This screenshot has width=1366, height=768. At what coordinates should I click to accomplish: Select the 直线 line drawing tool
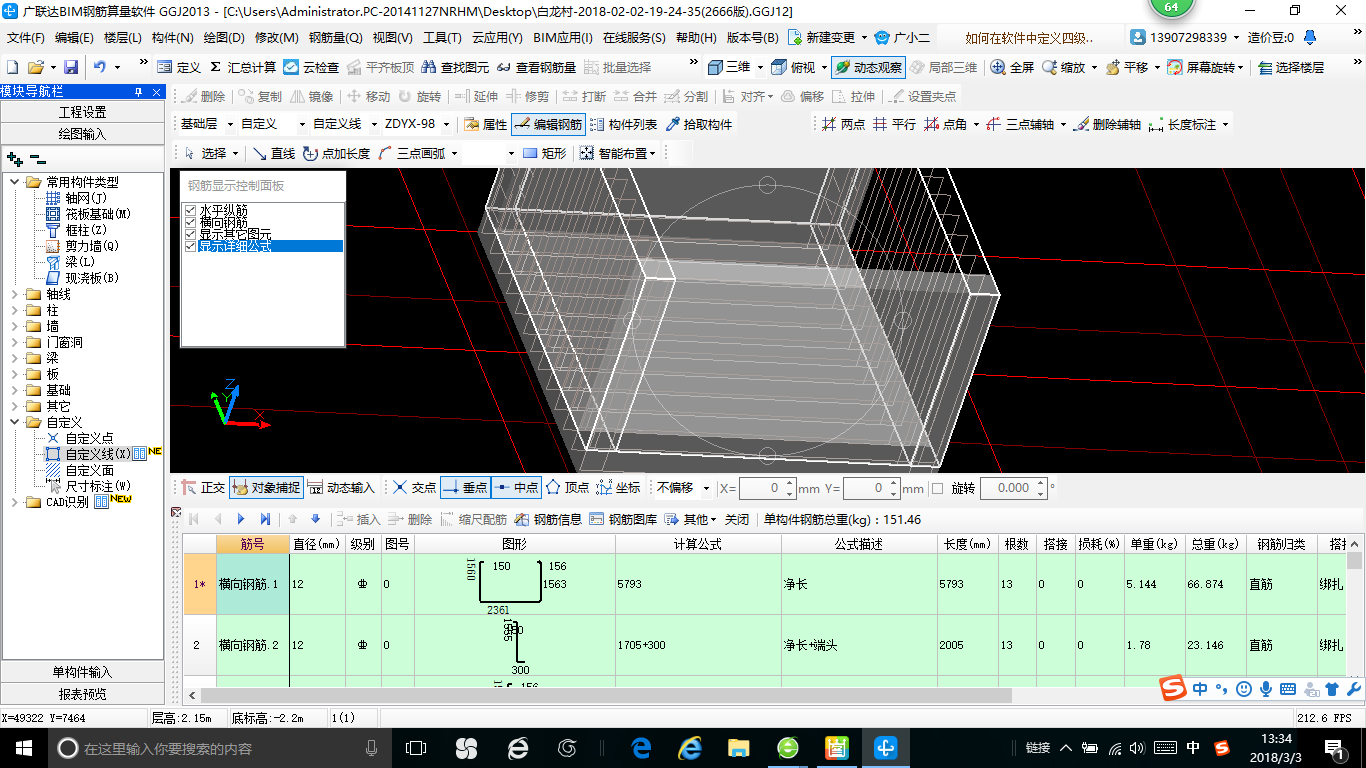[x=273, y=153]
